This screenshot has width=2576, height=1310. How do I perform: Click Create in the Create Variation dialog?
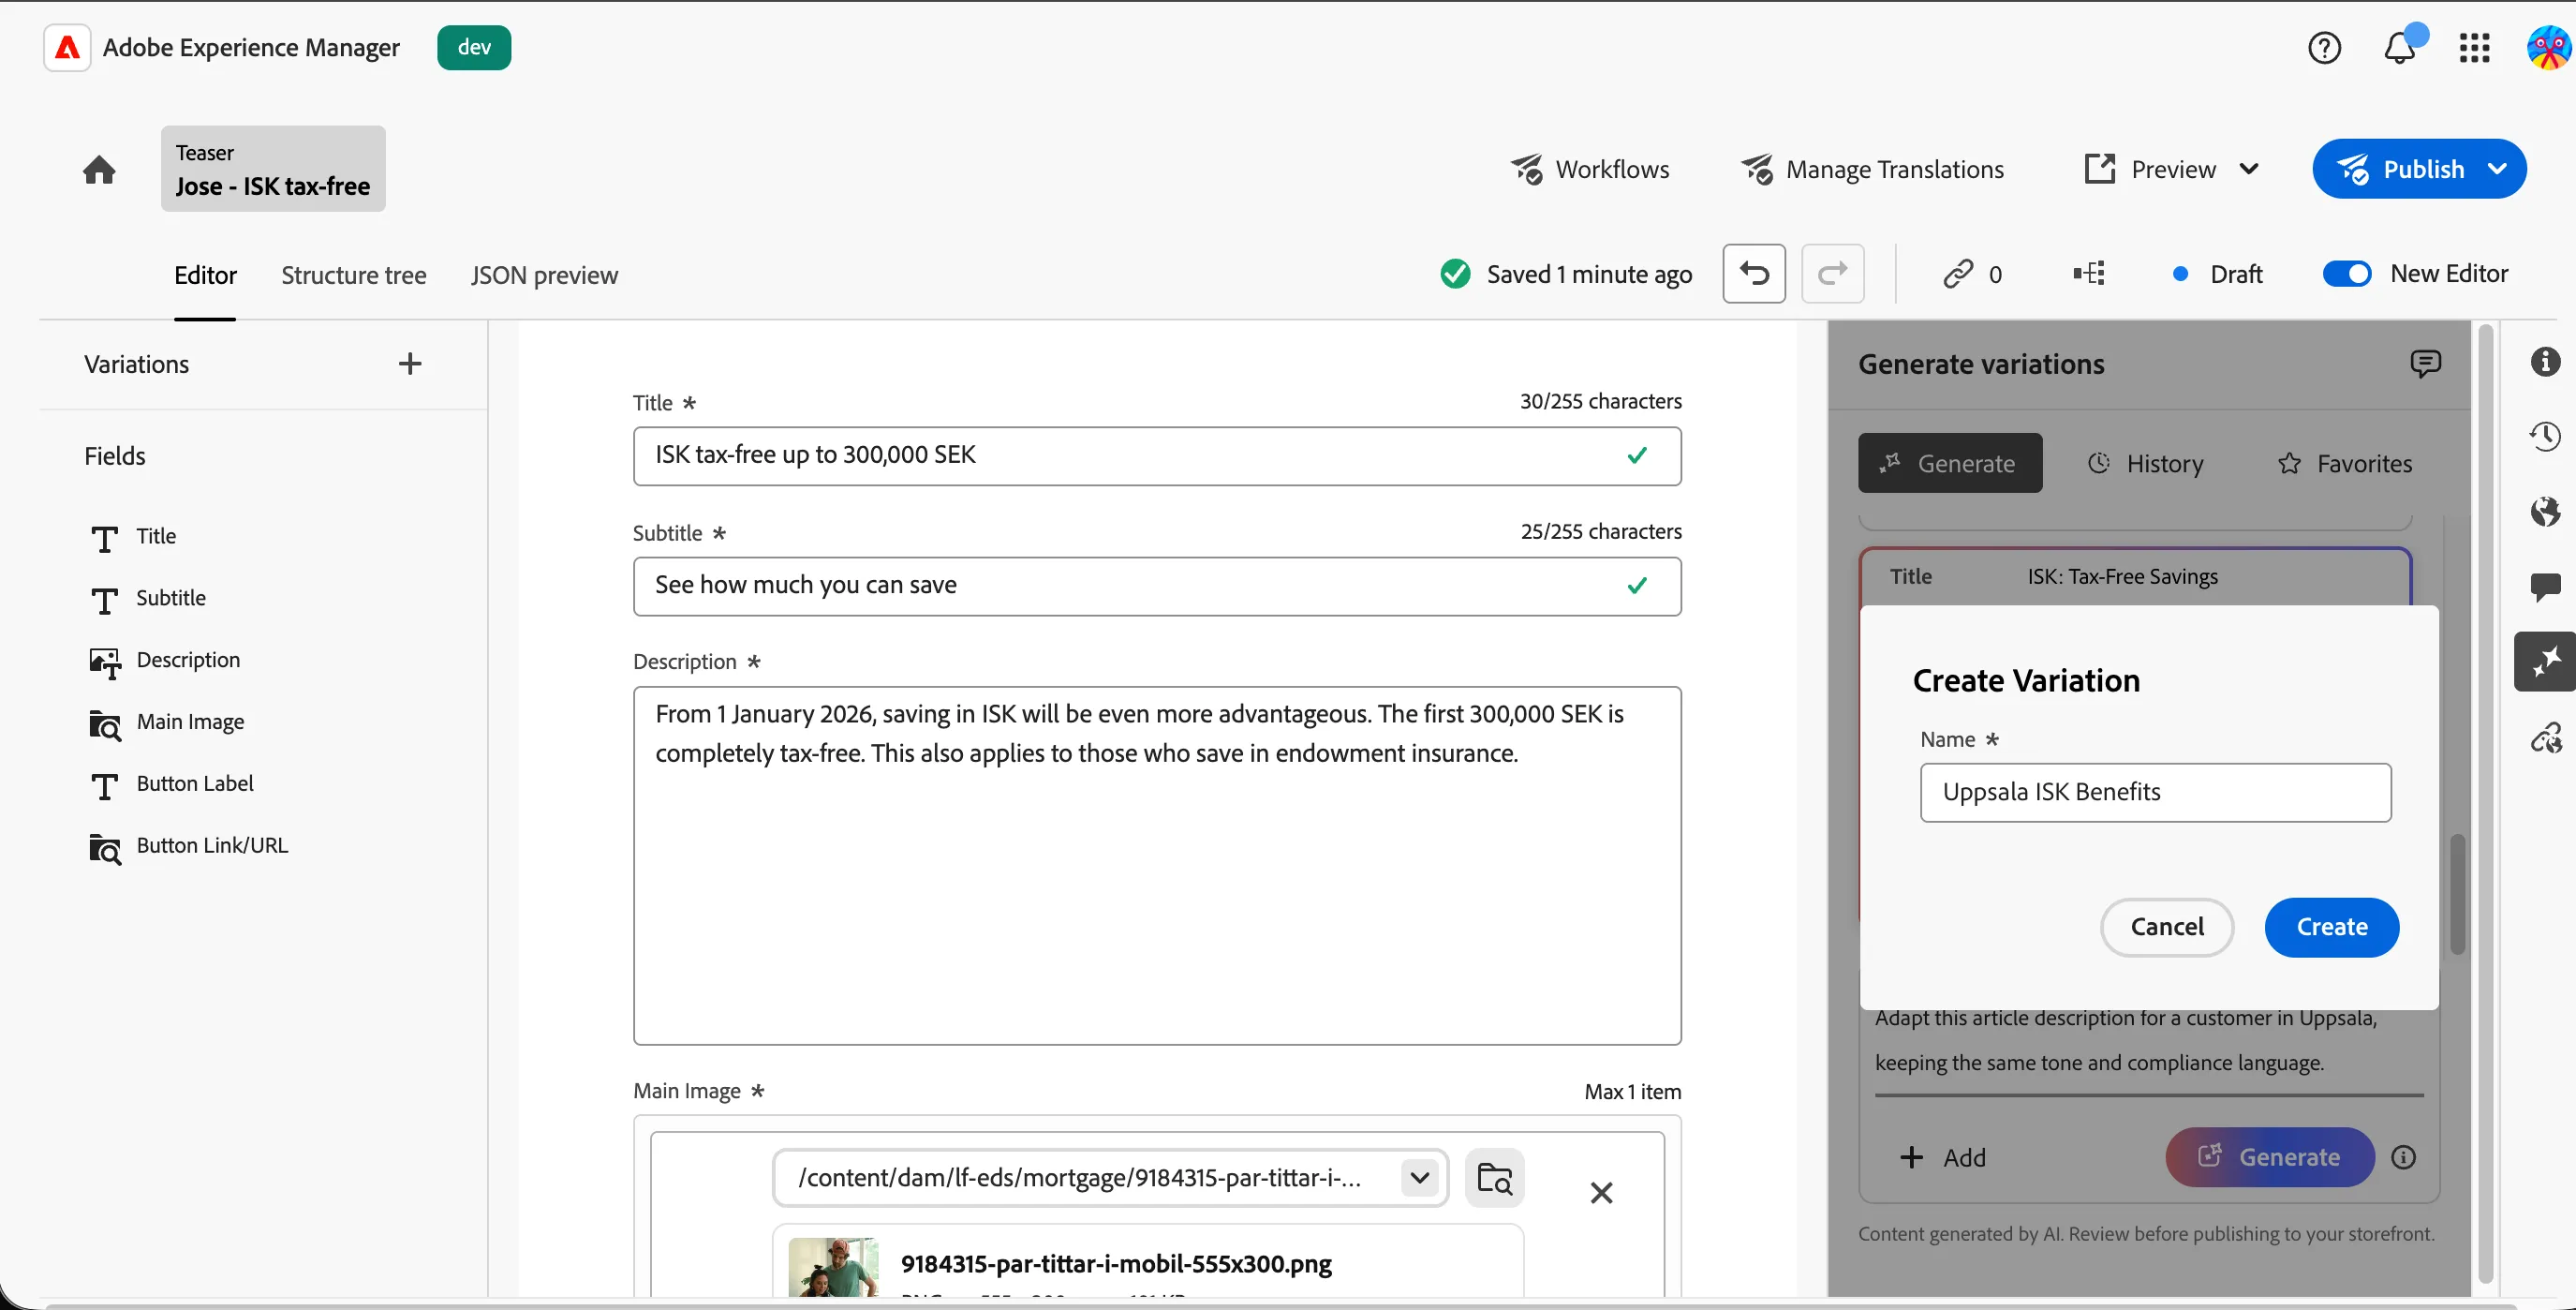2331,927
